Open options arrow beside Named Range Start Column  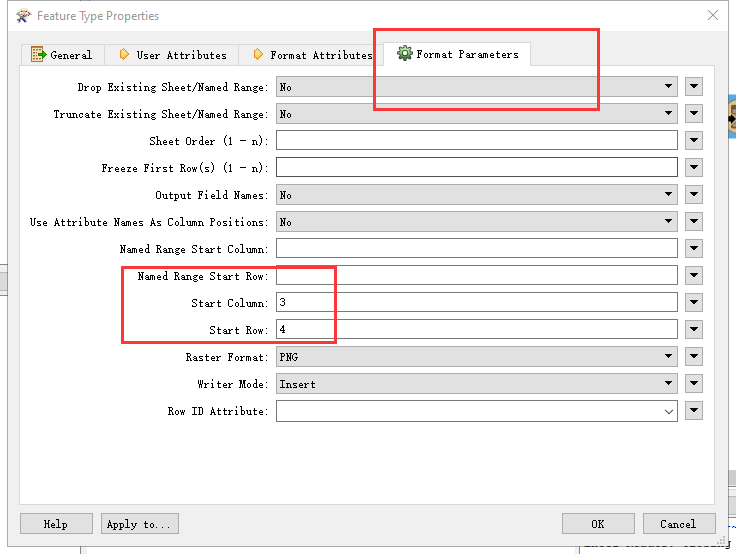coord(694,248)
